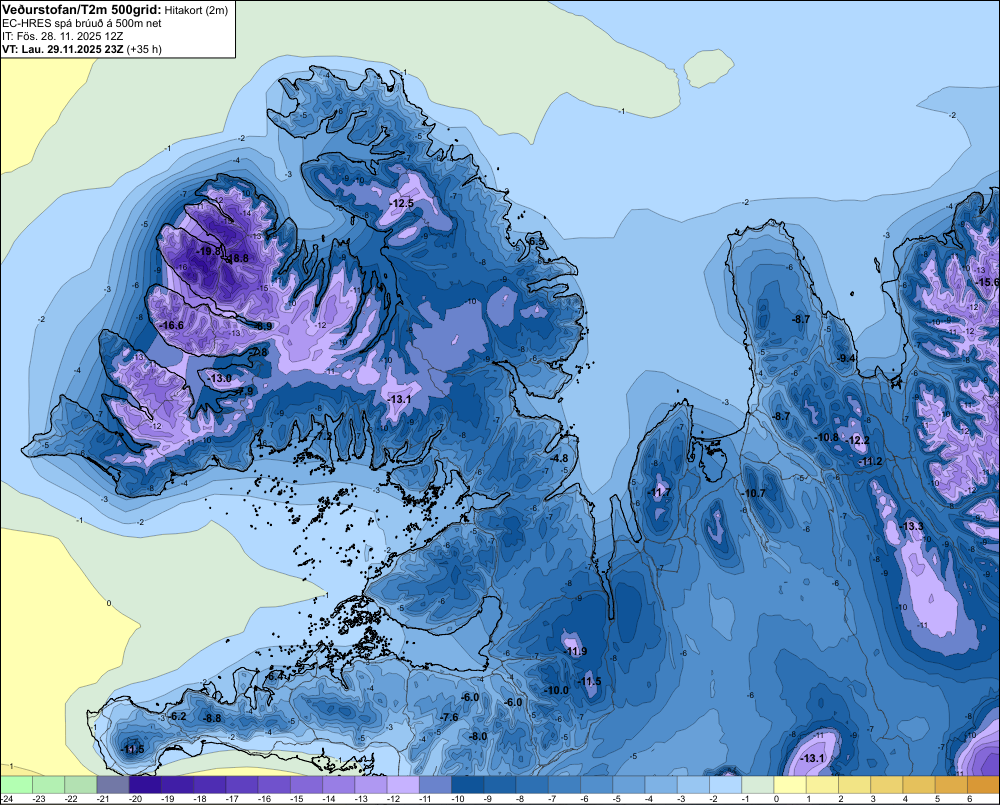Click the '-15.6' label at the right edge
The height and width of the screenshot is (805, 1000).
tap(988, 282)
